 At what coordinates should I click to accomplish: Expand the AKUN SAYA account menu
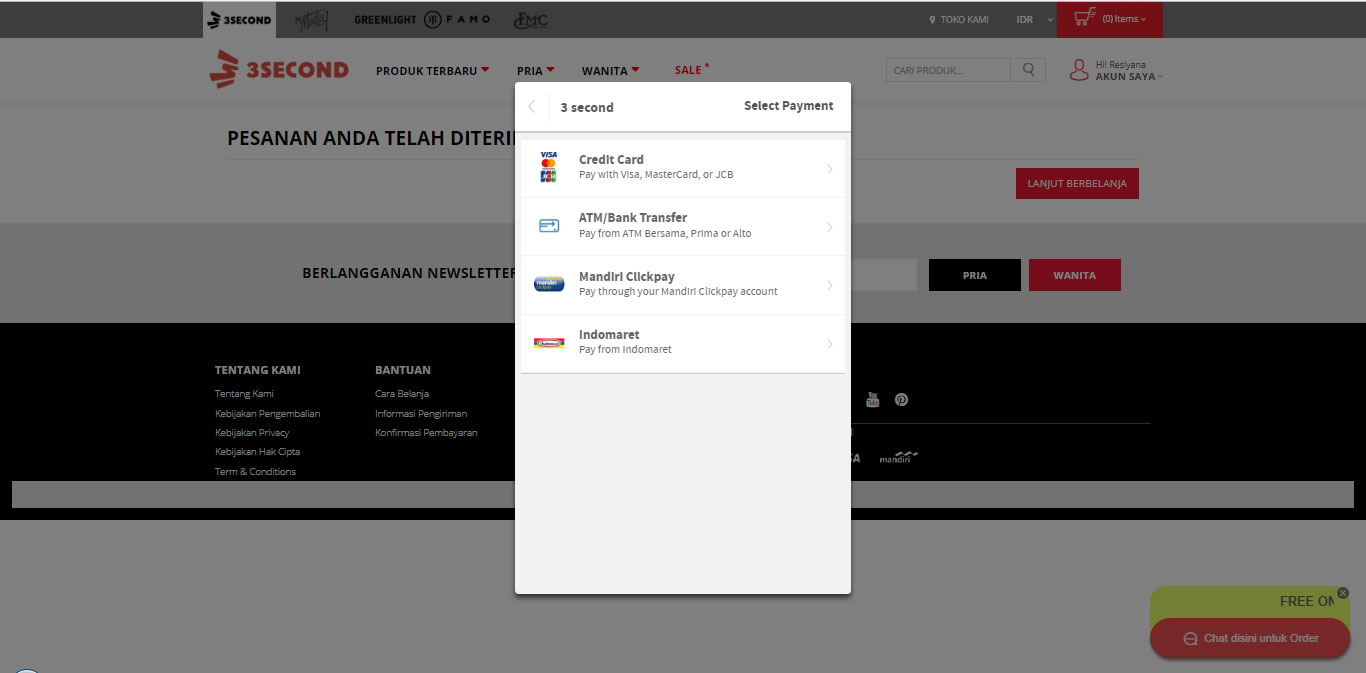click(1130, 77)
